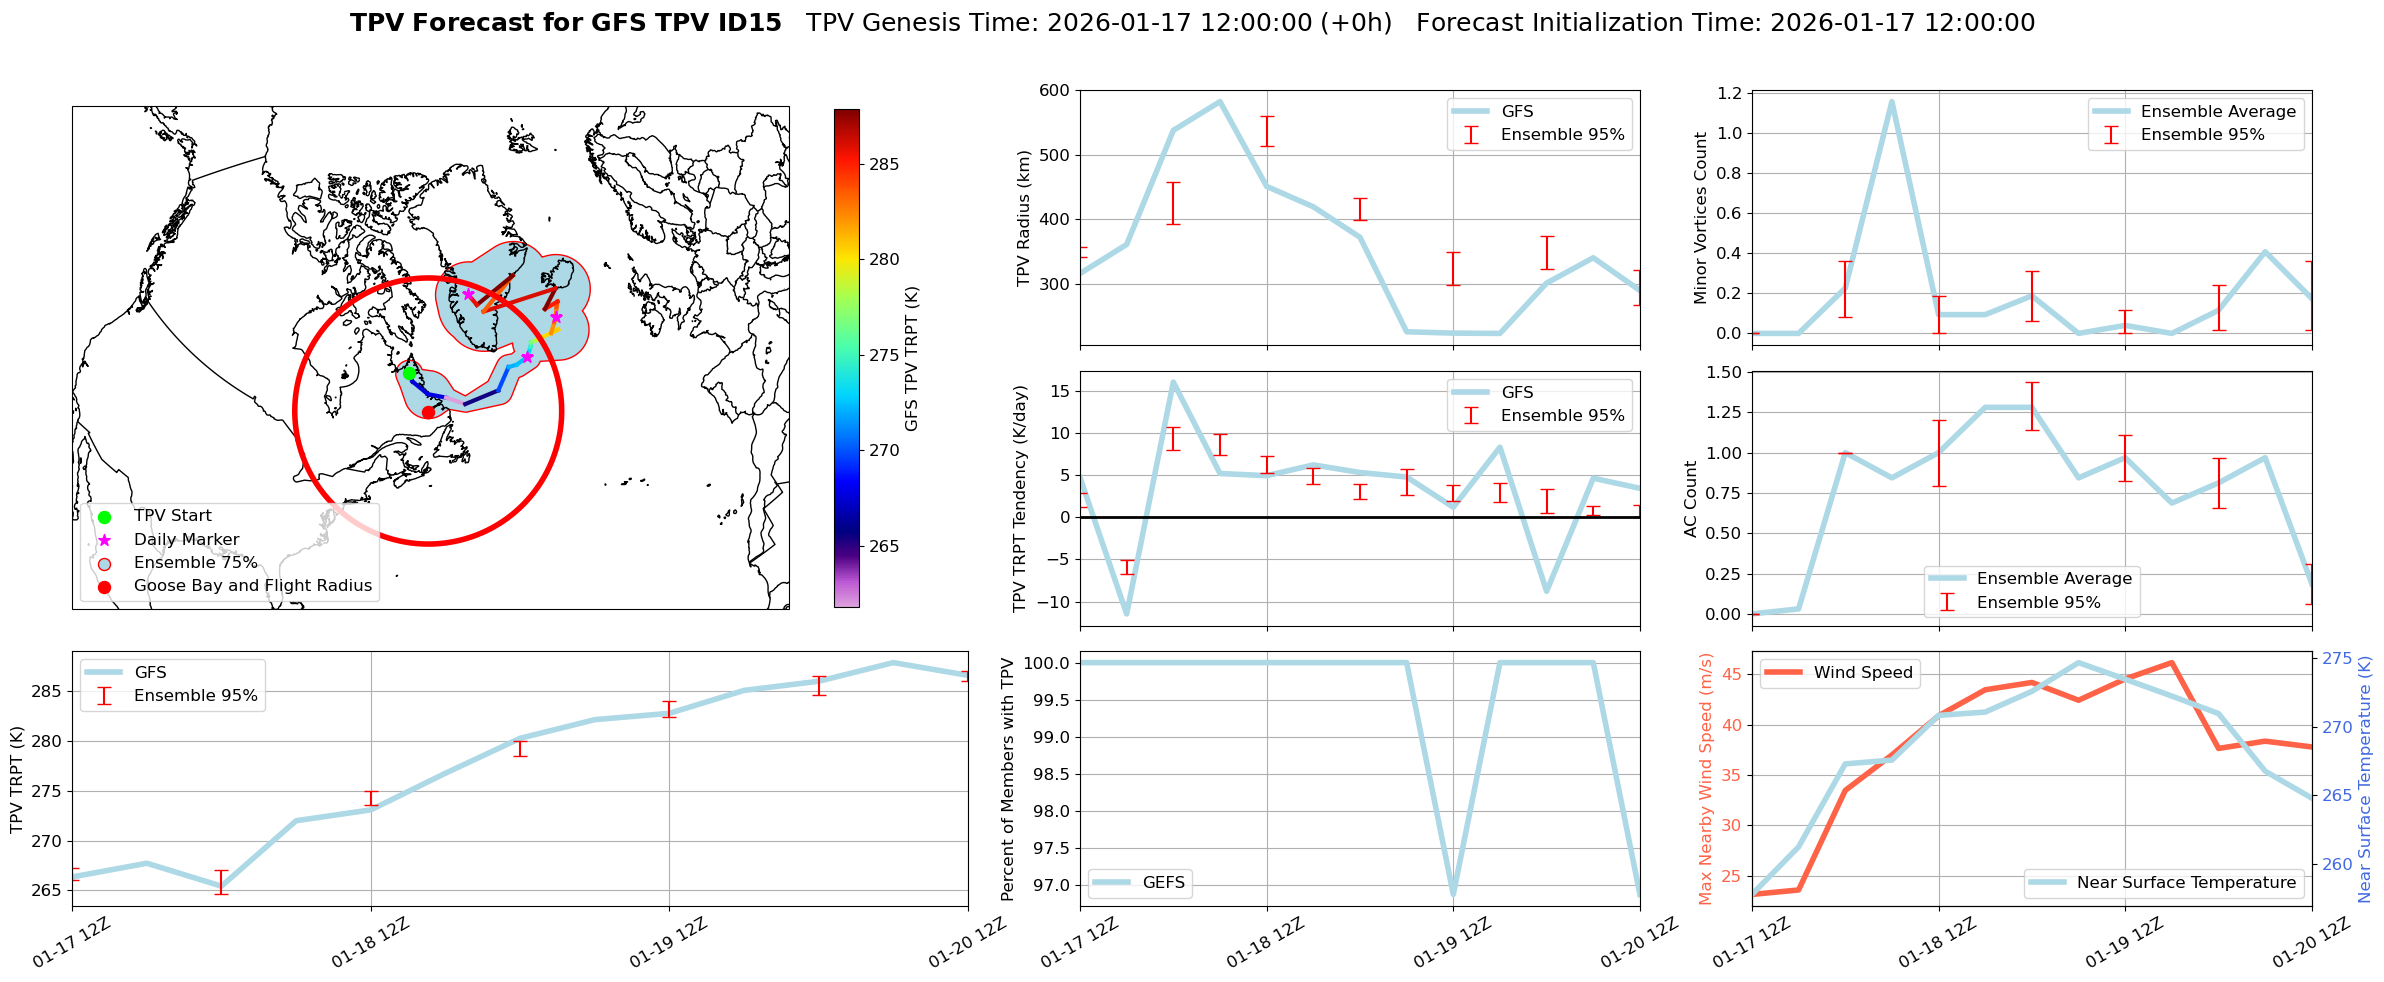This screenshot has width=2384, height=982.
Task: Click the Wind Speed legend line sample
Action: (x=1783, y=673)
